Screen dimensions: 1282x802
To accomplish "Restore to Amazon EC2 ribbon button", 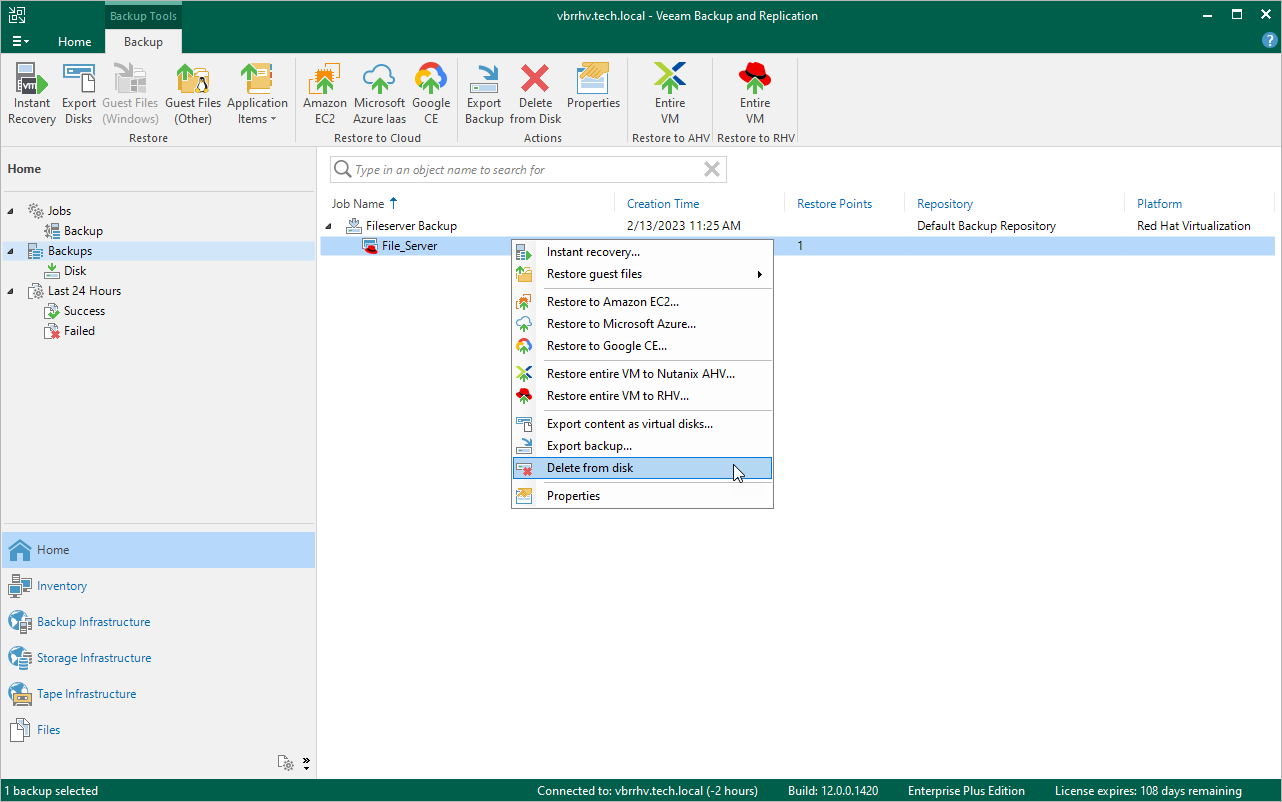I will coord(325,94).
